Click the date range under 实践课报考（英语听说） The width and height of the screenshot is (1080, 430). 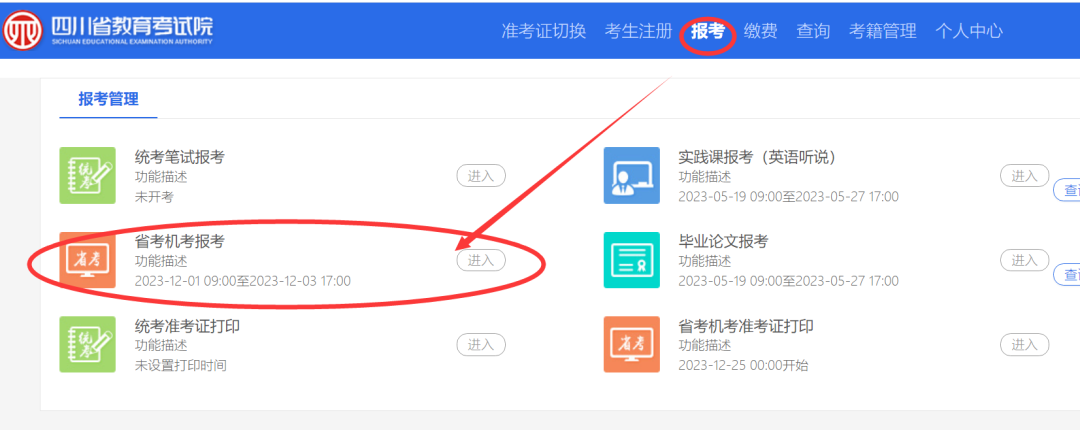[789, 197]
